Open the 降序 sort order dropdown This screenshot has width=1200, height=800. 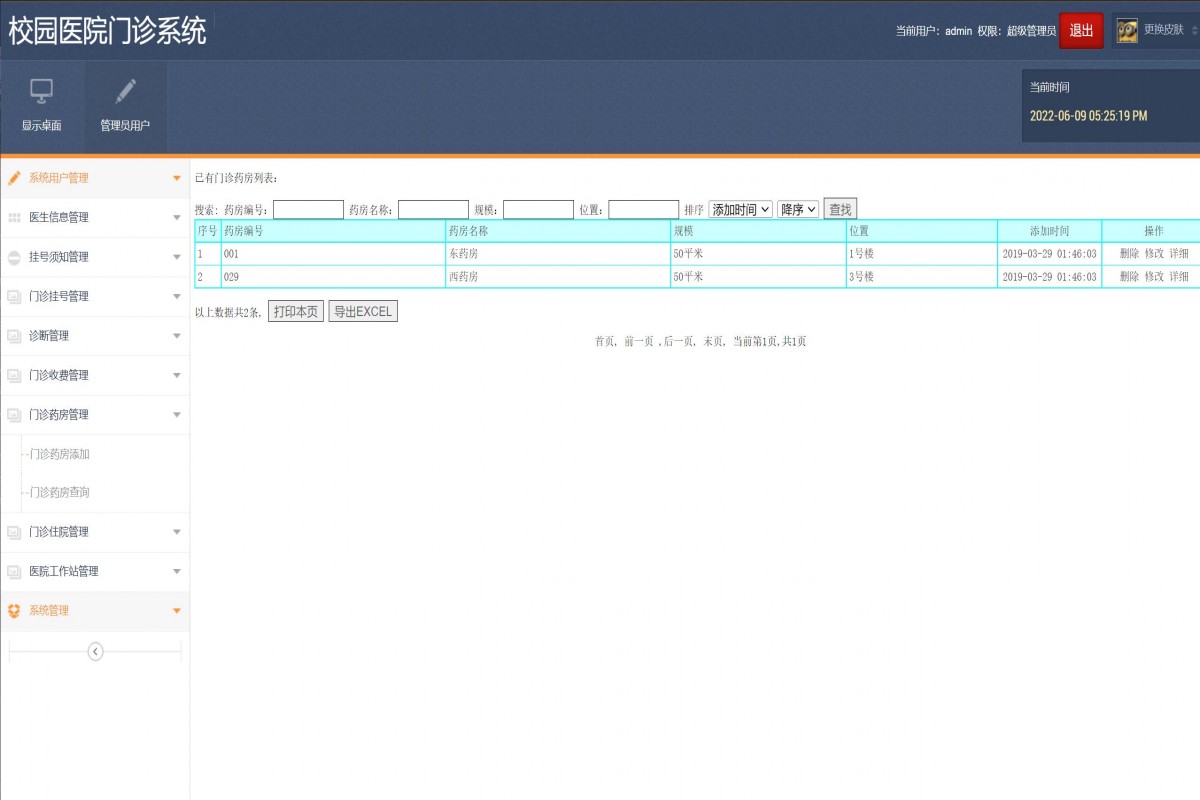tap(797, 210)
